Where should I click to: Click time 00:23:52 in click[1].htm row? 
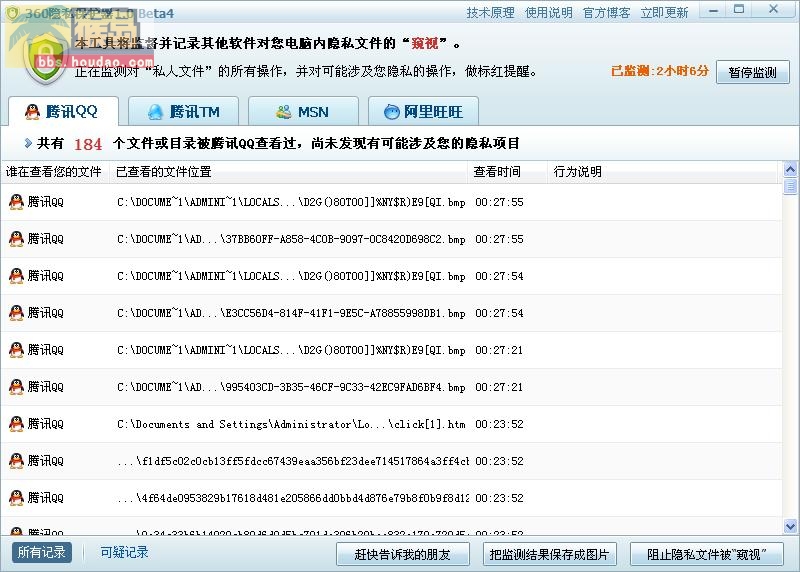coord(499,424)
